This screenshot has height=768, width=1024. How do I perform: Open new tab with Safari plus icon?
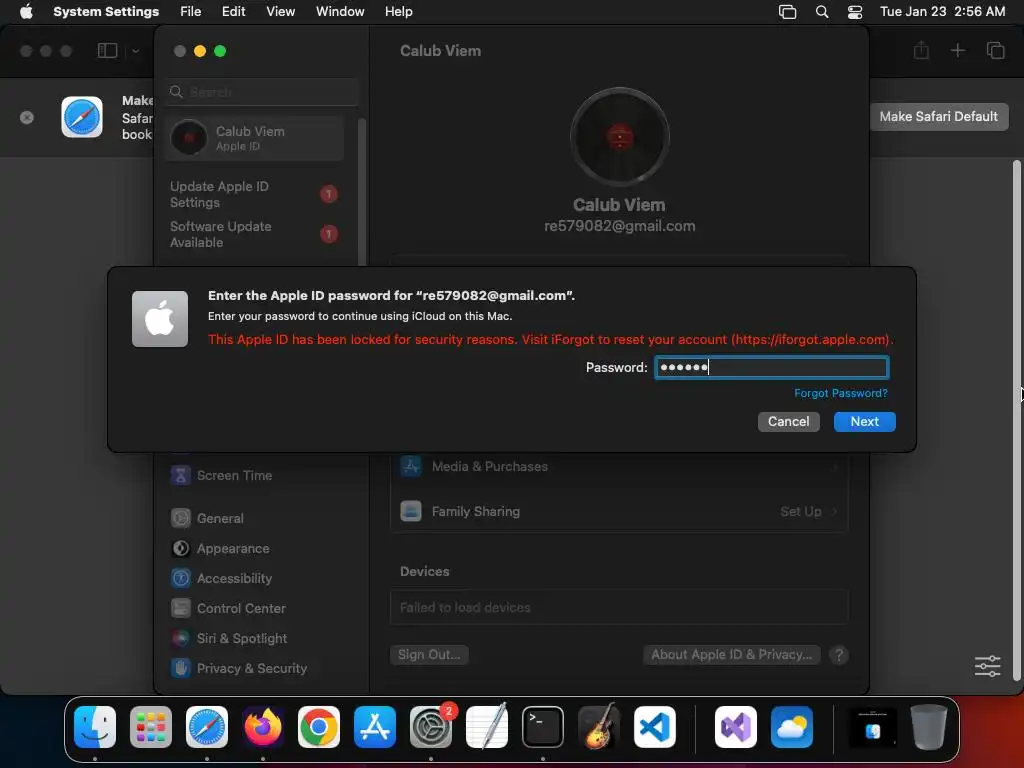pyautogui.click(x=957, y=50)
